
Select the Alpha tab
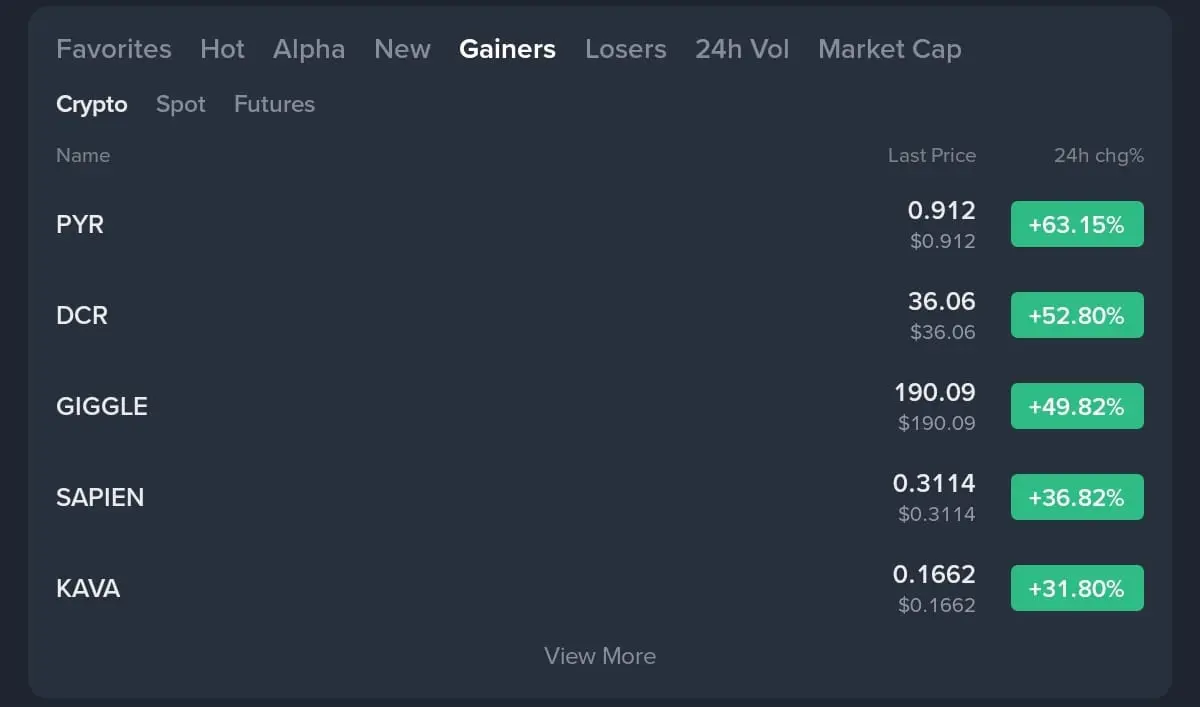[x=309, y=49]
